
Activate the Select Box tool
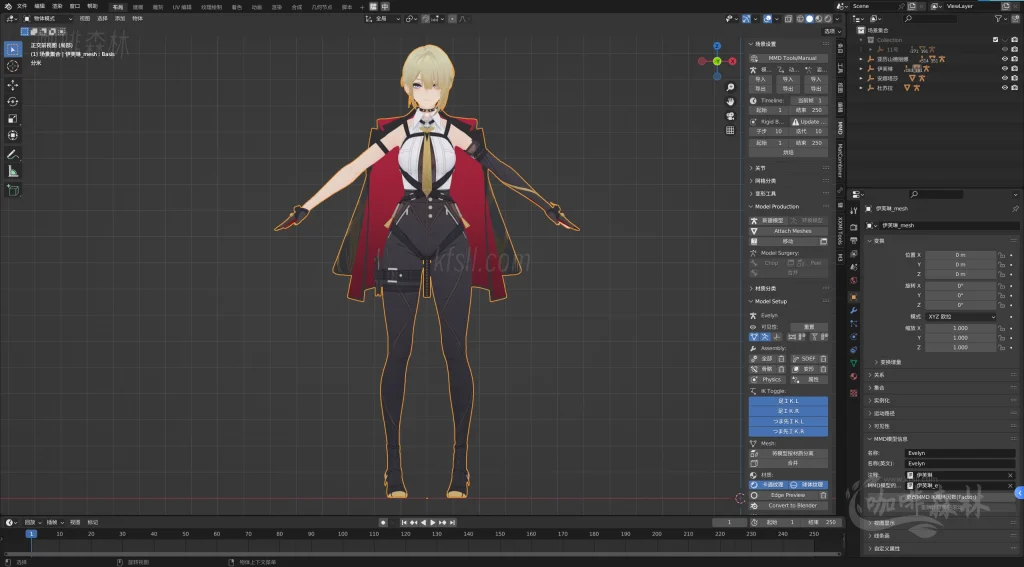(12, 49)
